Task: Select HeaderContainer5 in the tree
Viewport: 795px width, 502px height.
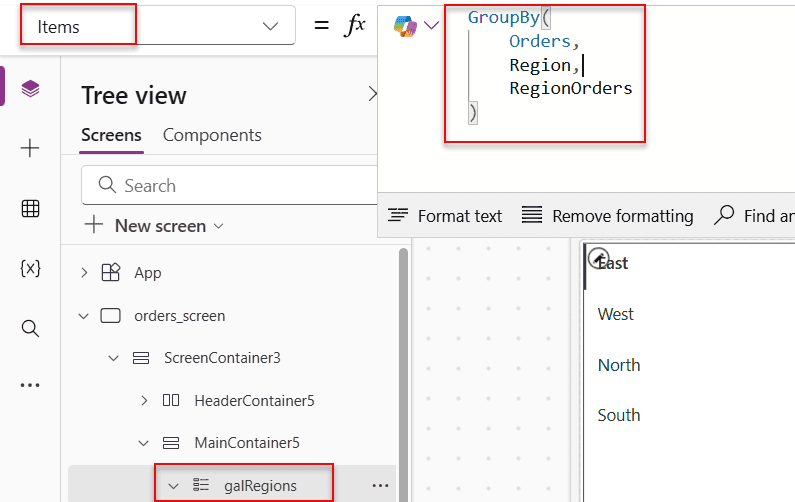Action: 255,401
